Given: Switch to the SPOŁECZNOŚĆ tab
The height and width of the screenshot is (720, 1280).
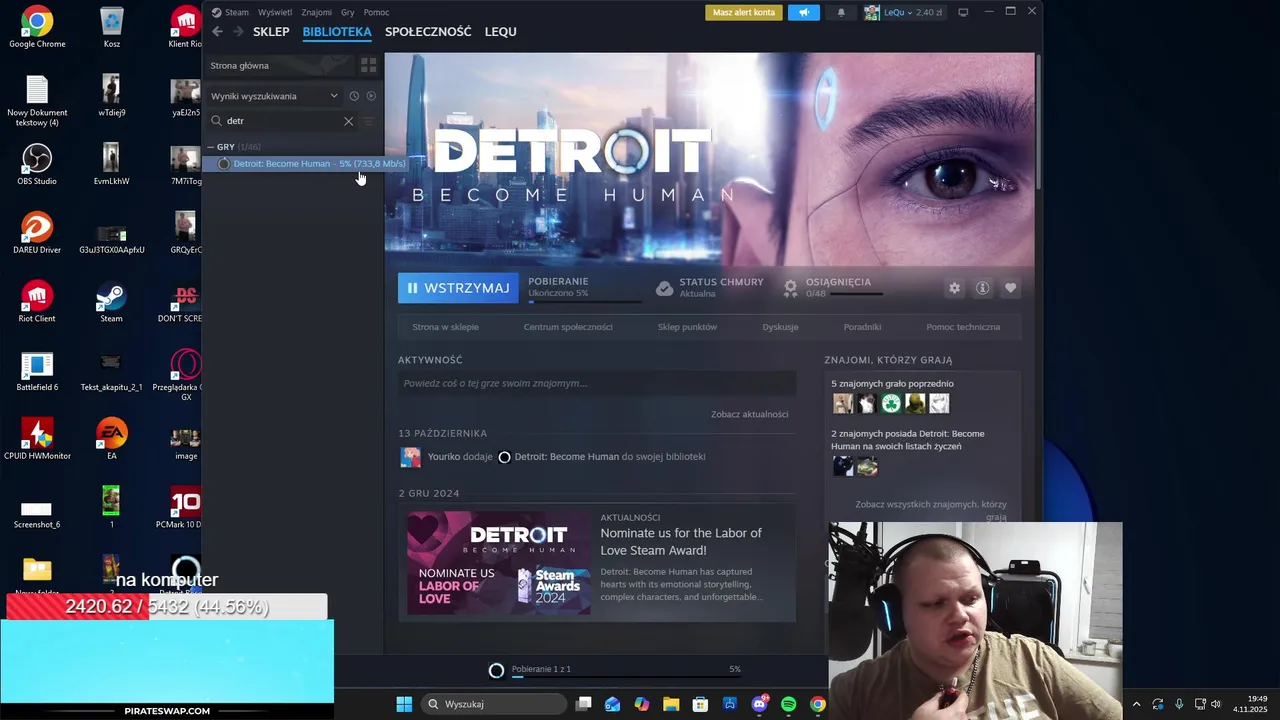Looking at the screenshot, I should [428, 32].
